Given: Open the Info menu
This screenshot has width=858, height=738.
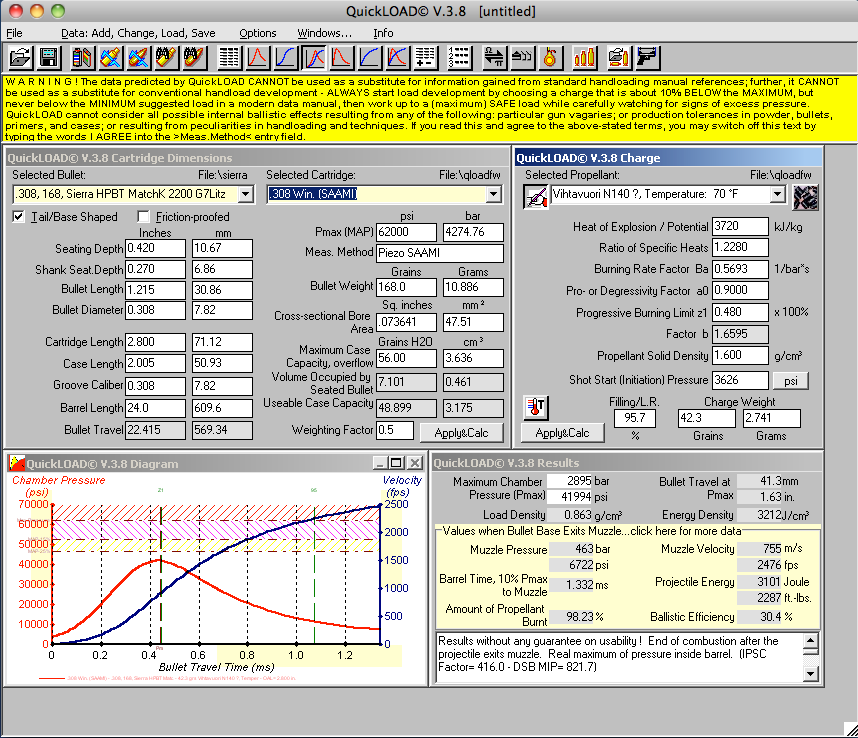Looking at the screenshot, I should coord(383,33).
